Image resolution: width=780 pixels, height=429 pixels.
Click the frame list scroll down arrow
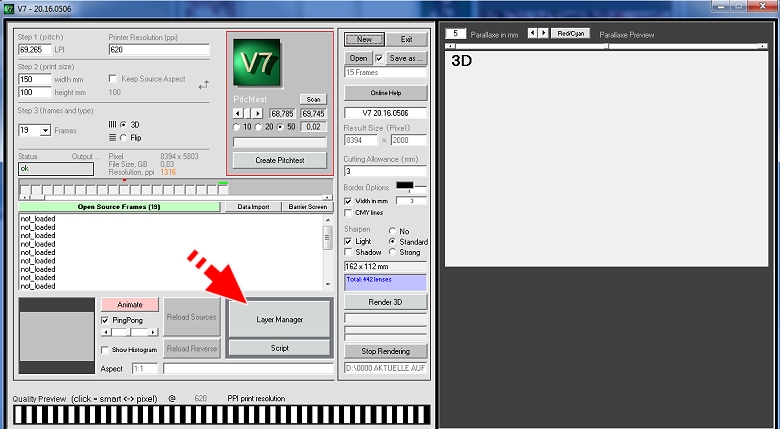point(327,286)
